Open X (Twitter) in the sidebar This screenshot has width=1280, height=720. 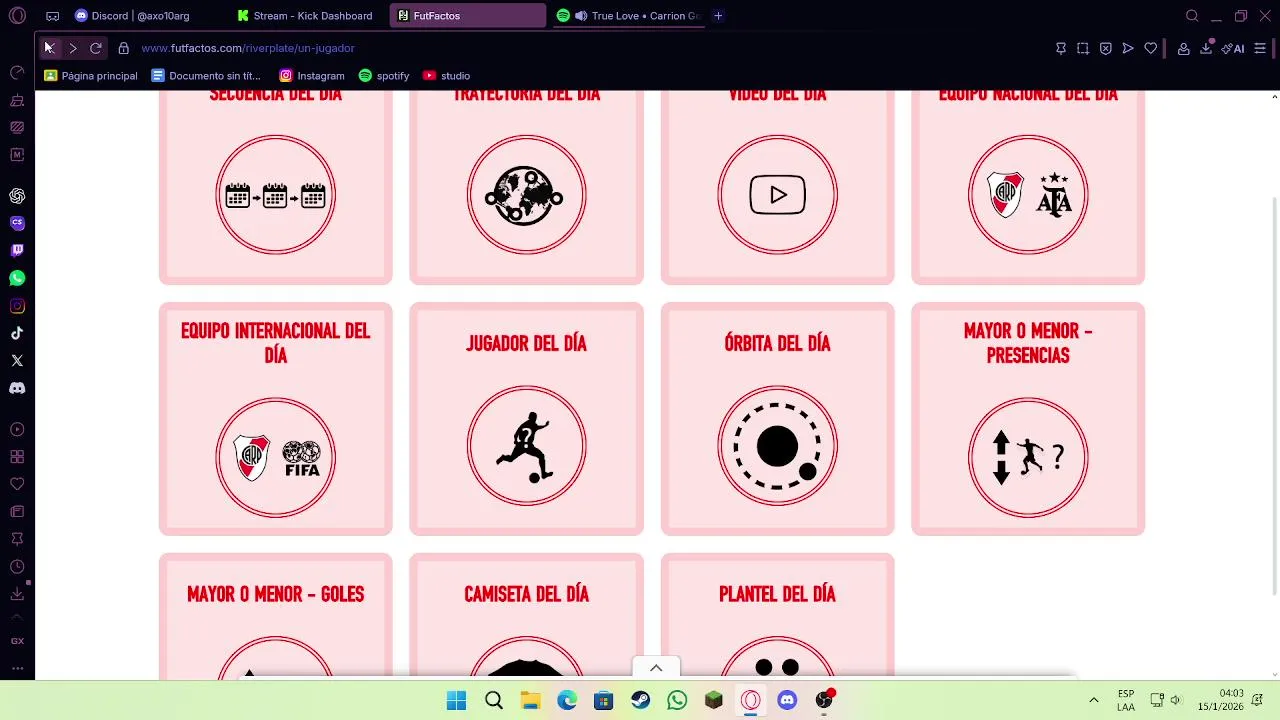(x=17, y=360)
